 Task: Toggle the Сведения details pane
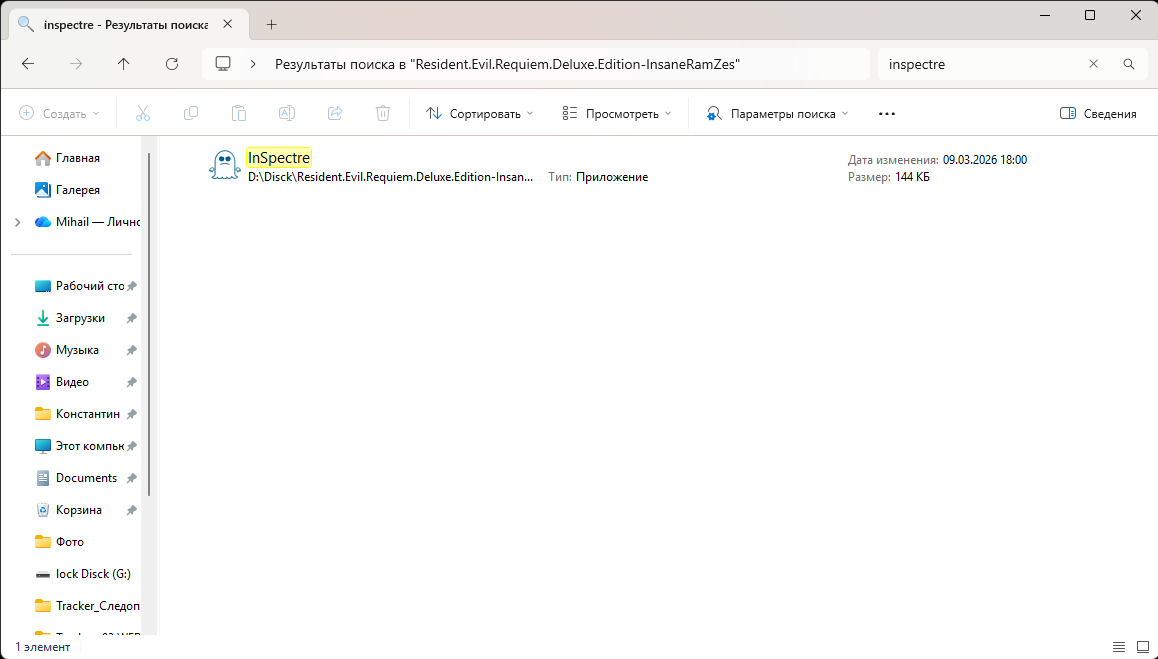click(1098, 114)
